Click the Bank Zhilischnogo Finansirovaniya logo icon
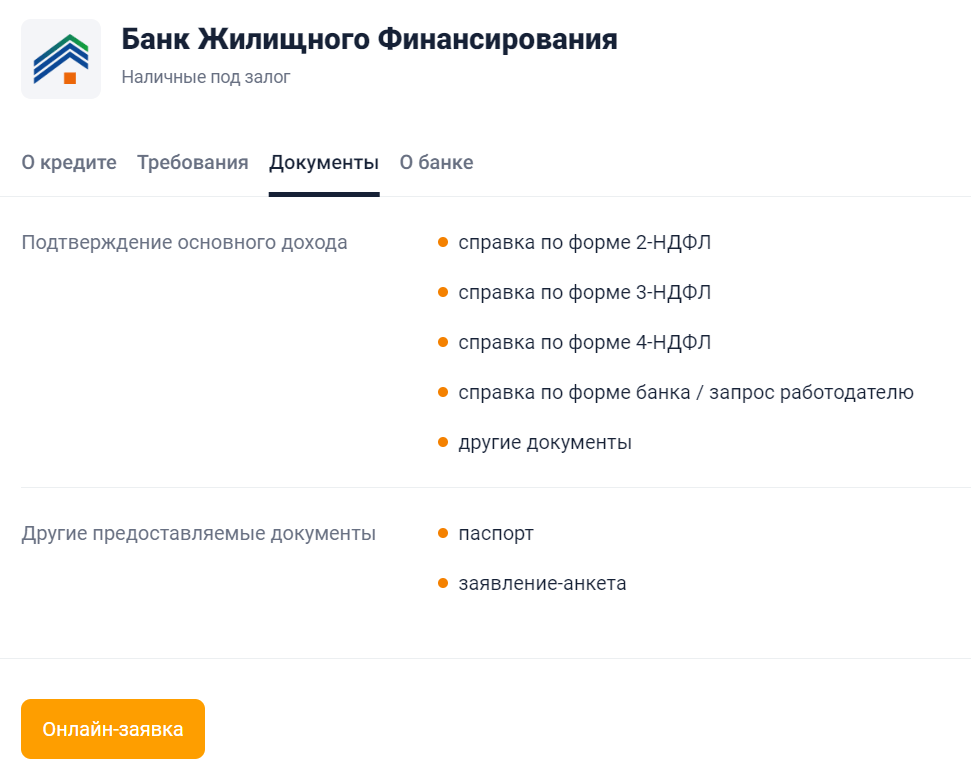This screenshot has height=775, width=971. tap(61, 59)
